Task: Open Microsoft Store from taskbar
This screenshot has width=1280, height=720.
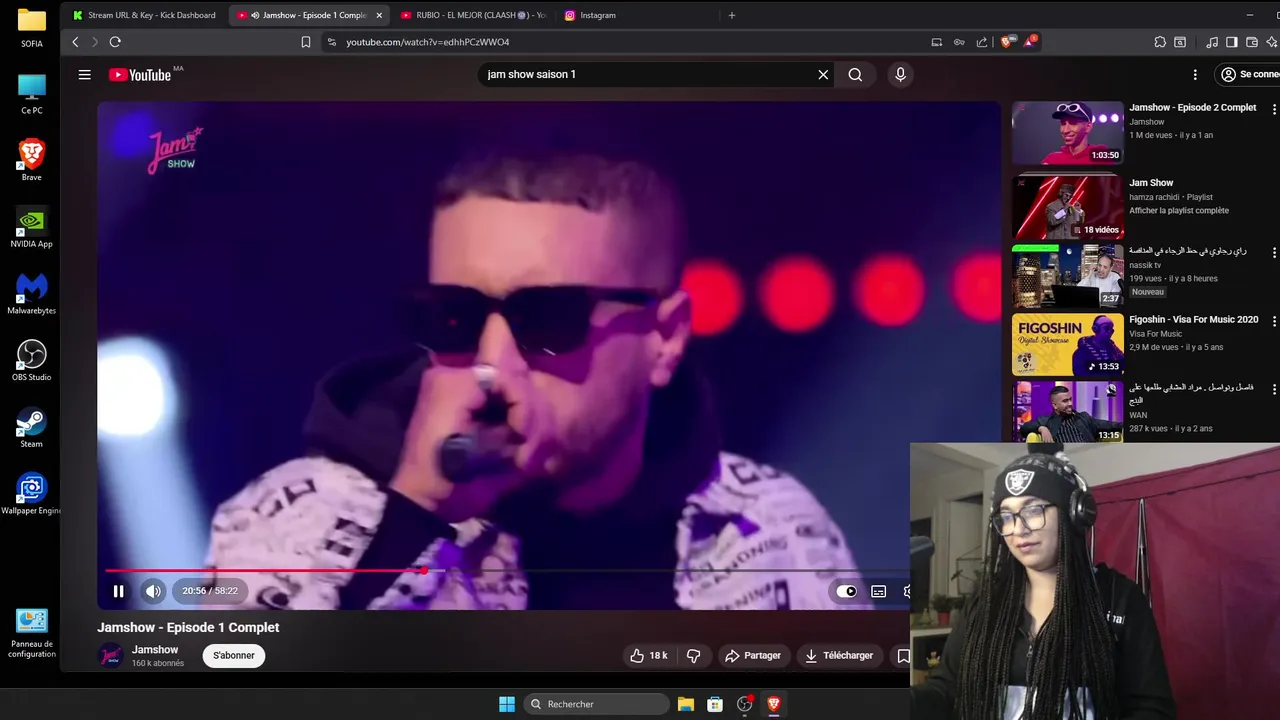Action: click(x=715, y=704)
